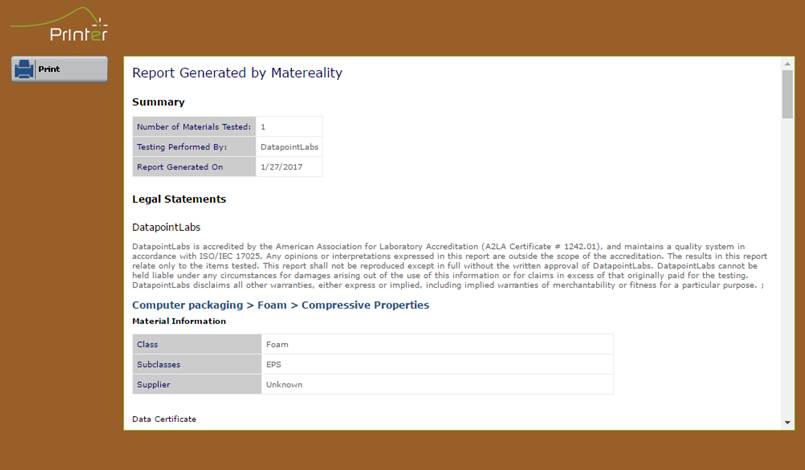Click the Report Generated by Matereality heading
This screenshot has height=470, width=805.
coord(237,73)
